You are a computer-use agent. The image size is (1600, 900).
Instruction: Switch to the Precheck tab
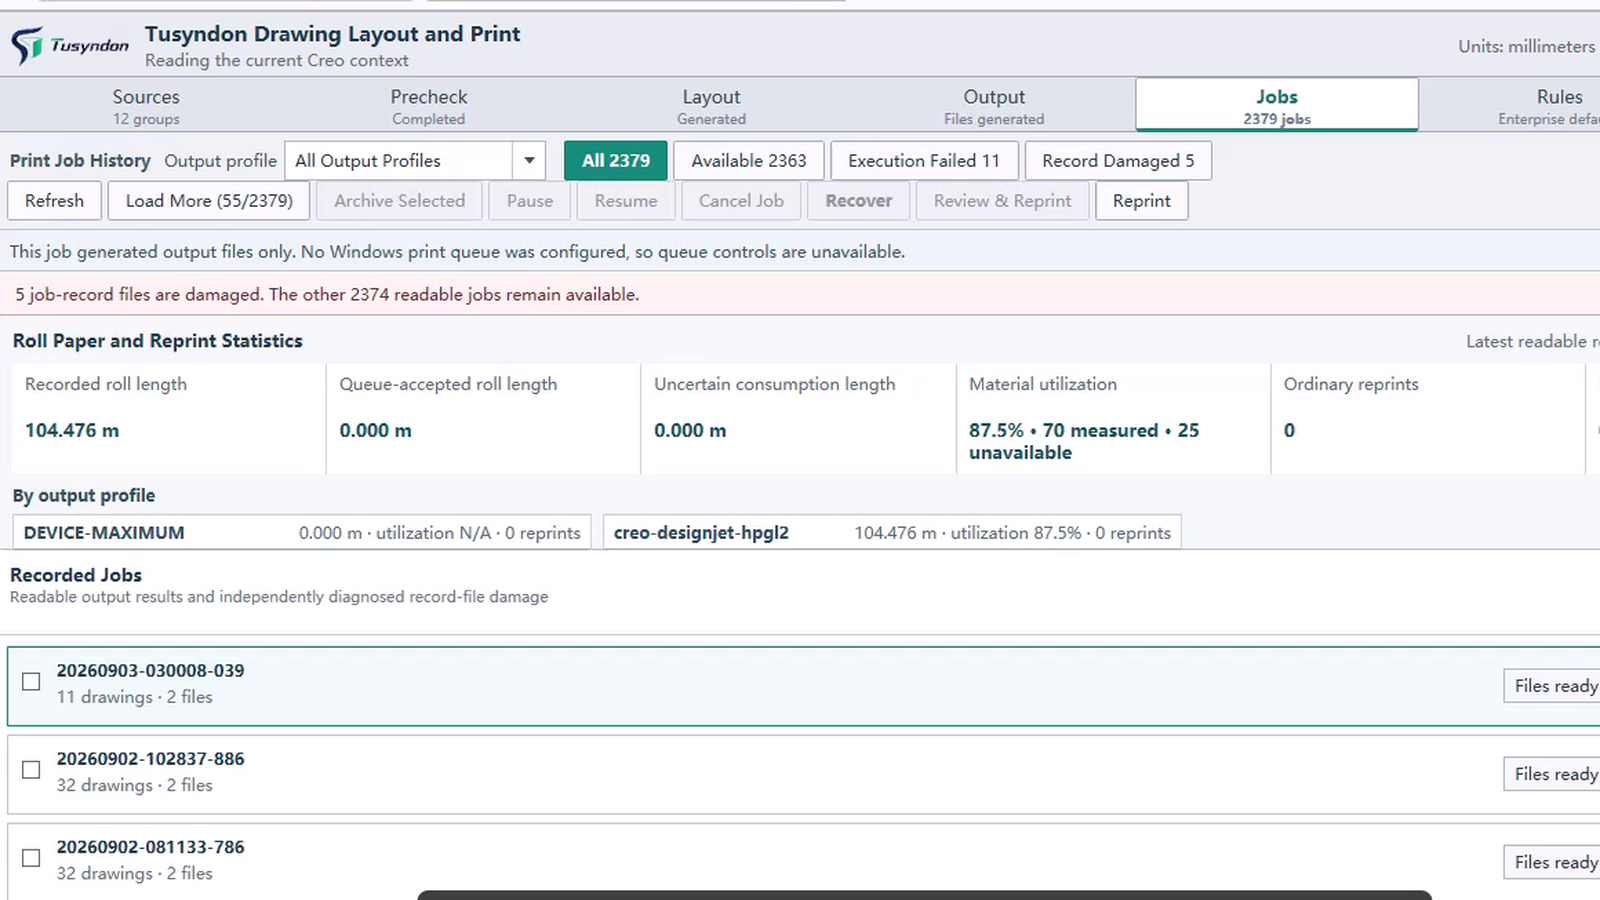point(429,105)
